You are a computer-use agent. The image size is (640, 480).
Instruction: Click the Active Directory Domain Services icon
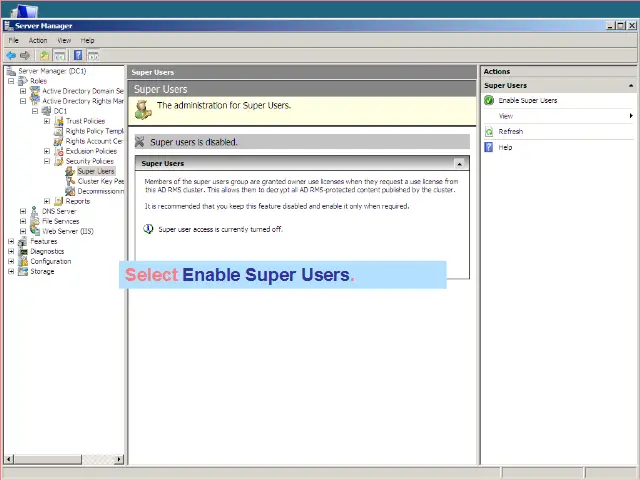pos(35,91)
